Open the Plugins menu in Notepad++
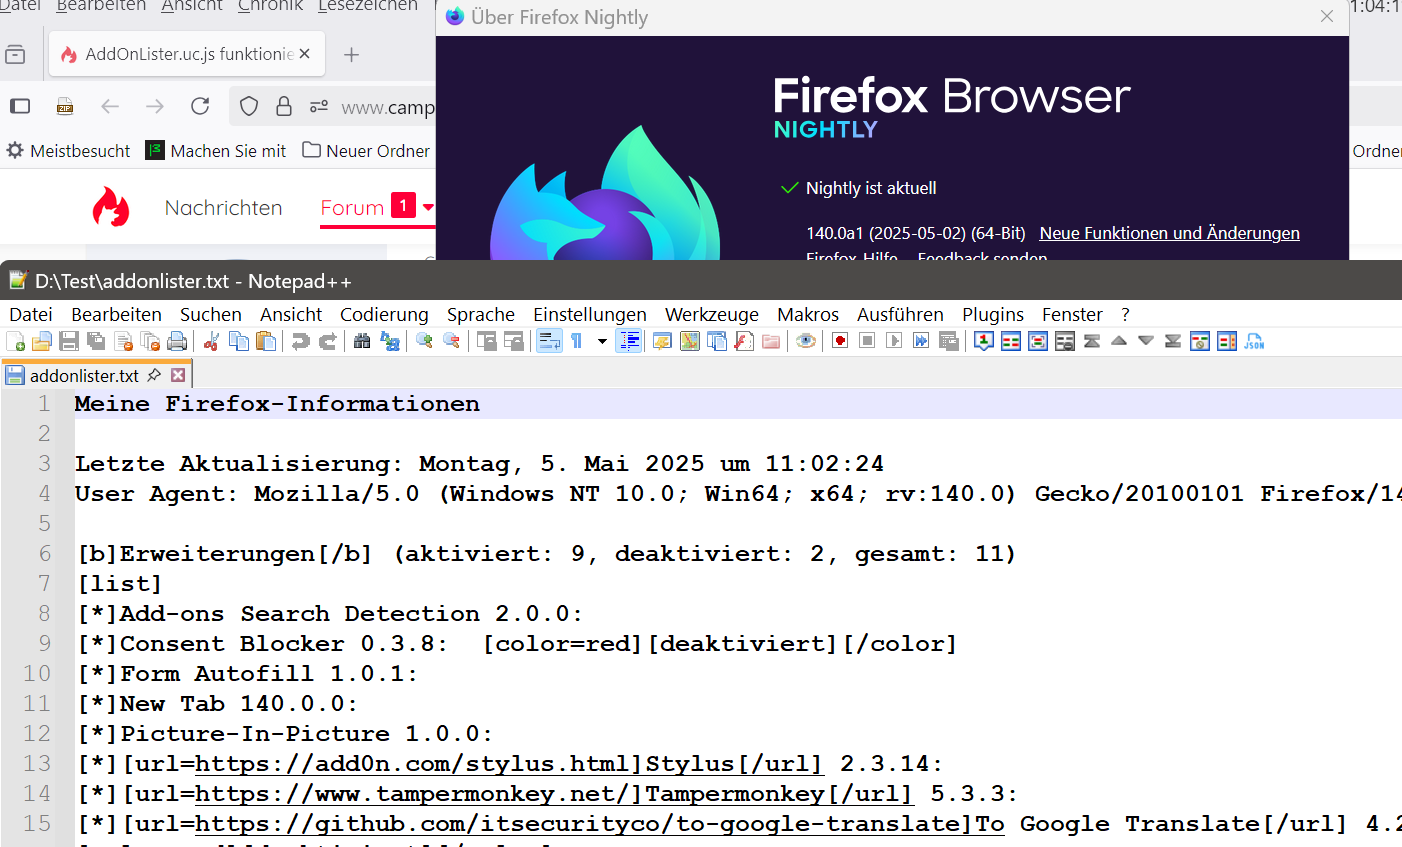Image resolution: width=1402 pixels, height=847 pixels. coord(992,314)
